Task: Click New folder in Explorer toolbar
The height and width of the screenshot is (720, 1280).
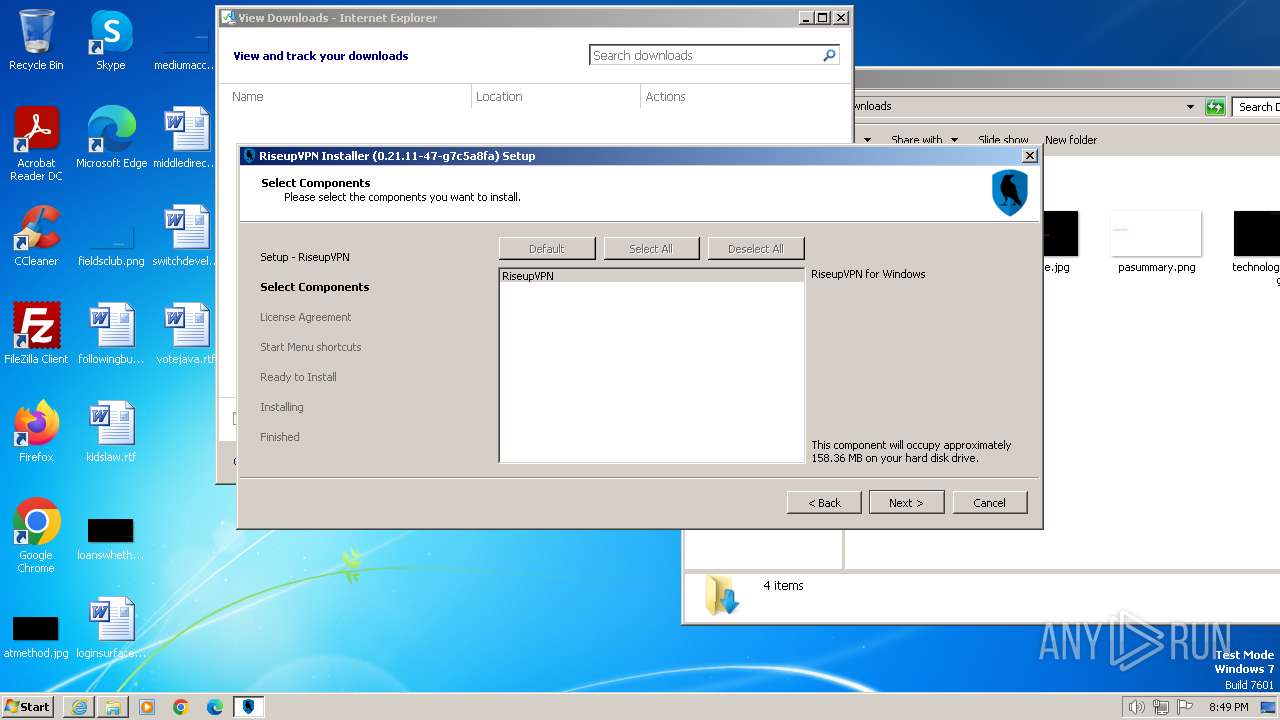Action: click(1071, 140)
